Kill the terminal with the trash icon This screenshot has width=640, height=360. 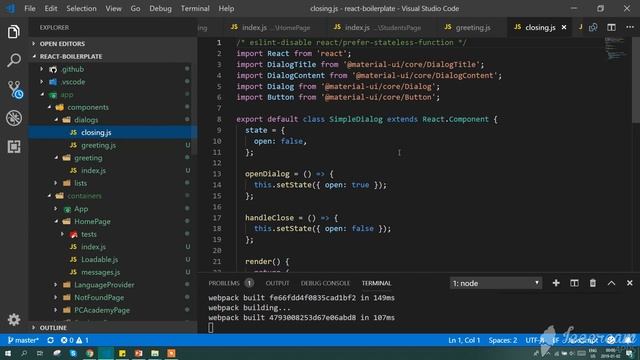(593, 283)
